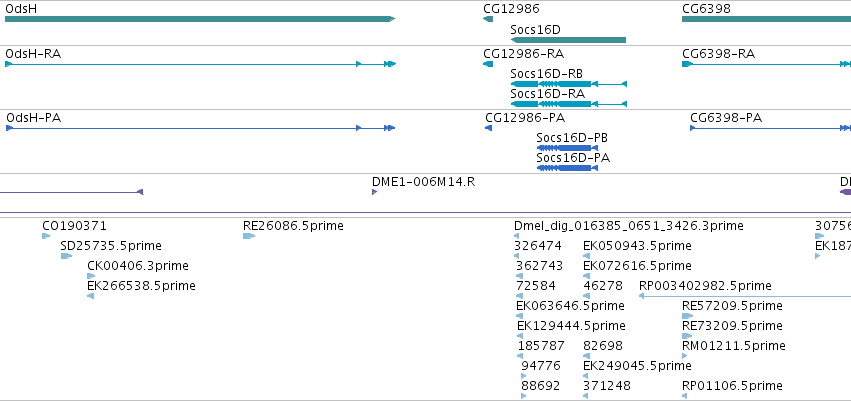This screenshot has width=851, height=401.
Task: Click feature 72584
Action: coord(519,296)
